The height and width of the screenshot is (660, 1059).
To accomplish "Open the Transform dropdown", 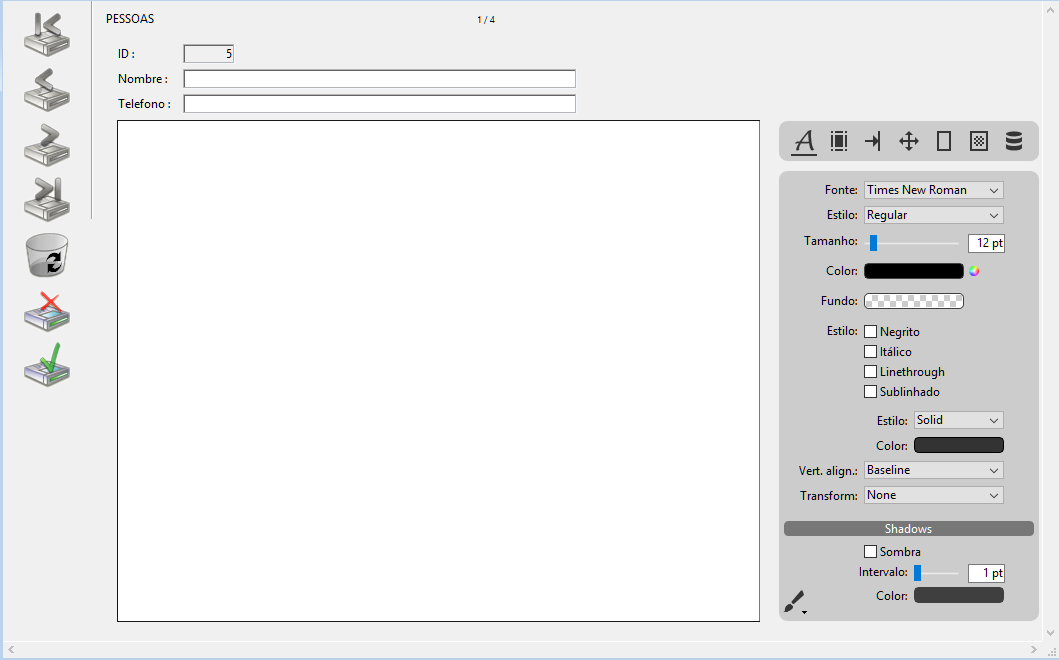I will pyautogui.click(x=933, y=495).
